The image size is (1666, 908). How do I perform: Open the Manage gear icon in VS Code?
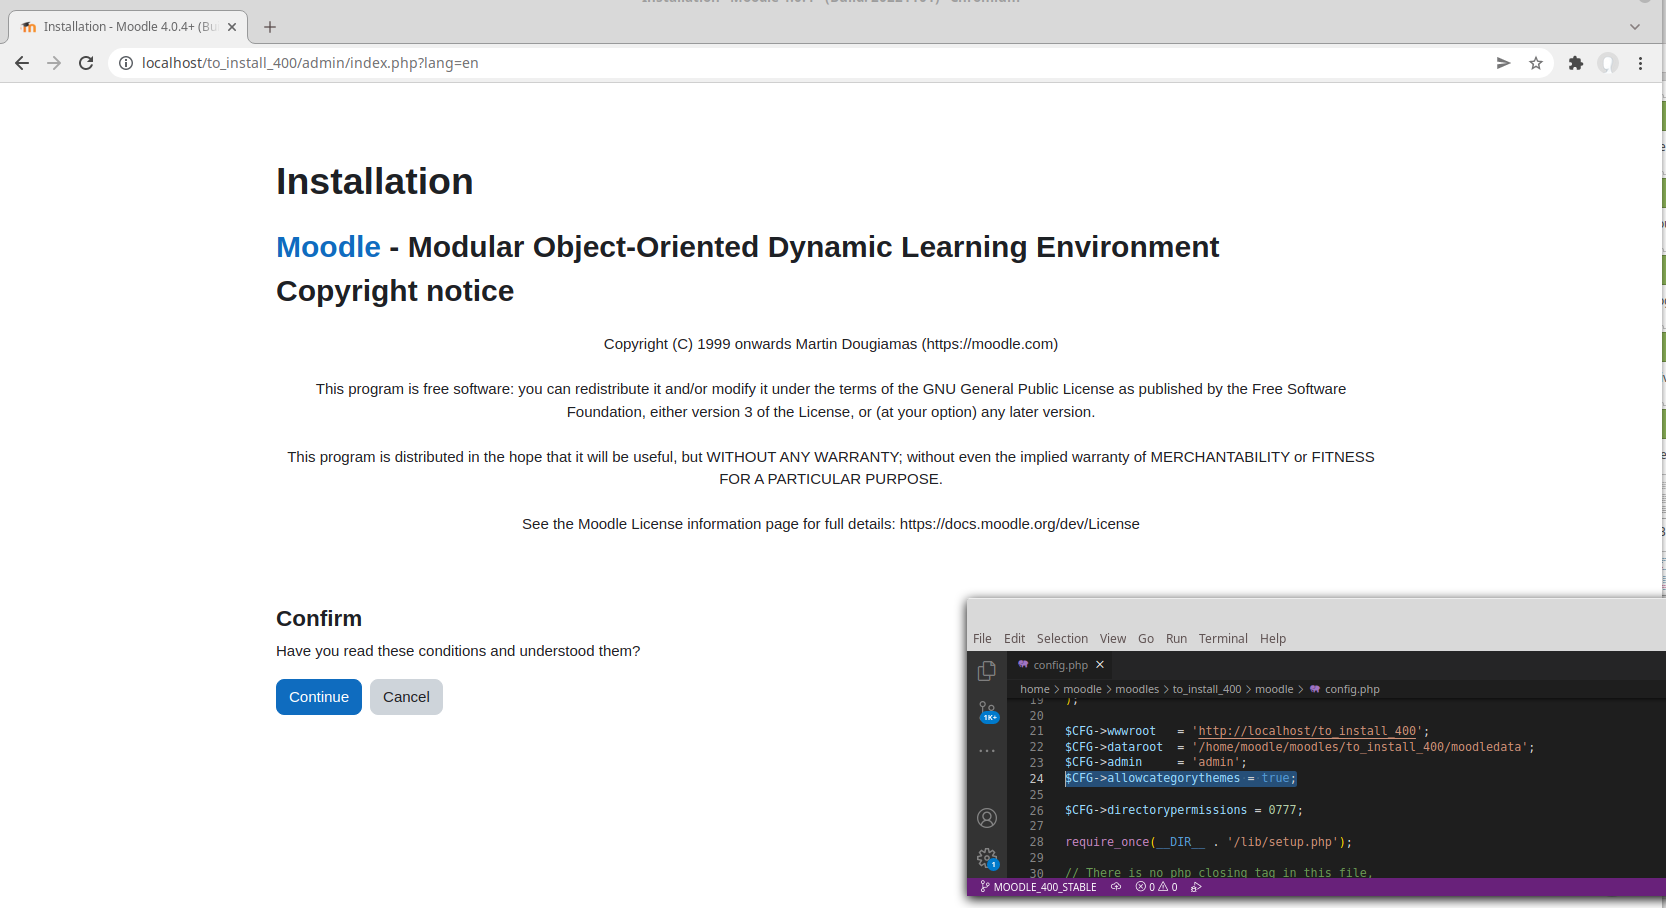pos(987,858)
